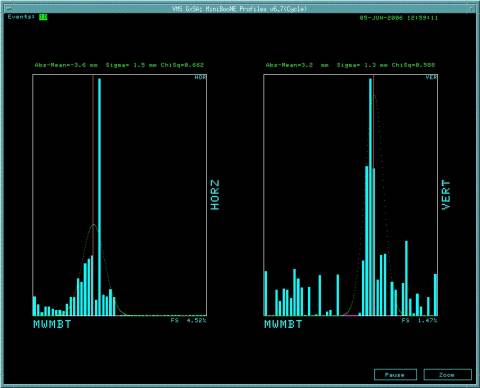The image size is (480, 388).
Task: Click the tallest bar in HORZ histogram
Action: click(x=99, y=197)
